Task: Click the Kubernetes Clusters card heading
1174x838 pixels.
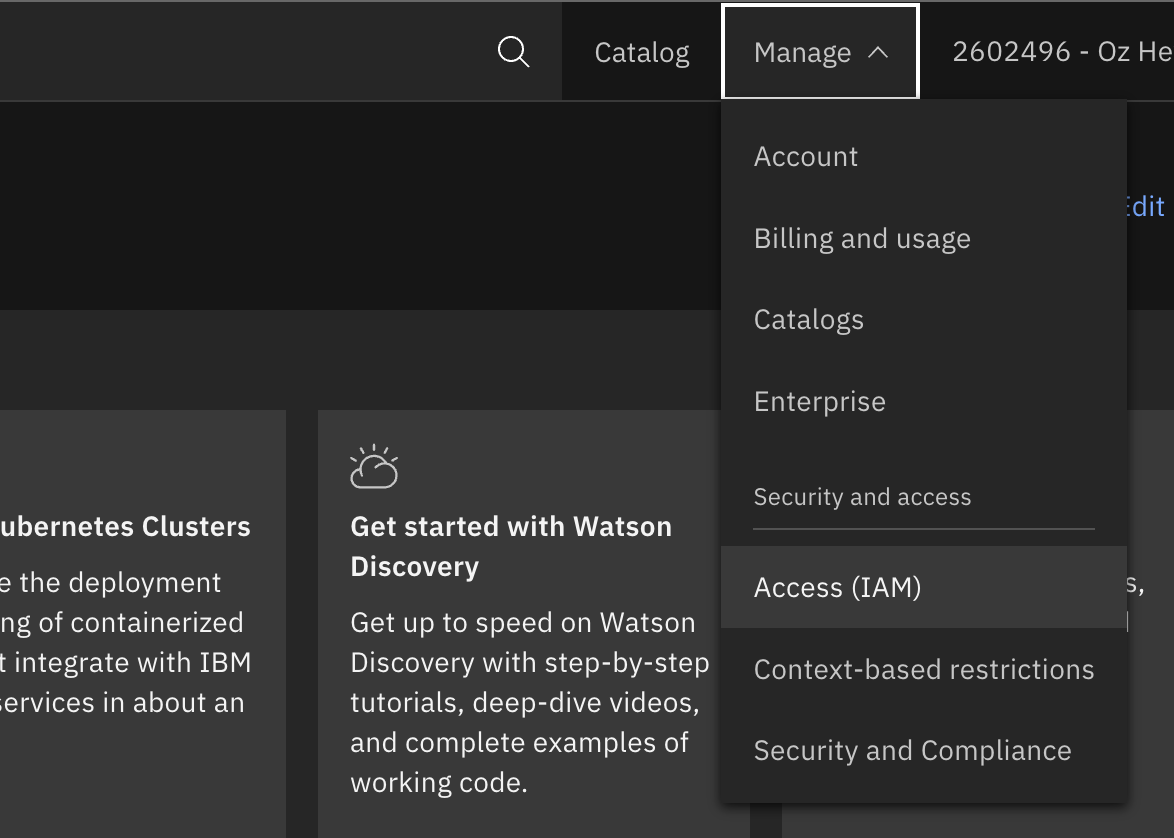Action: [125, 527]
